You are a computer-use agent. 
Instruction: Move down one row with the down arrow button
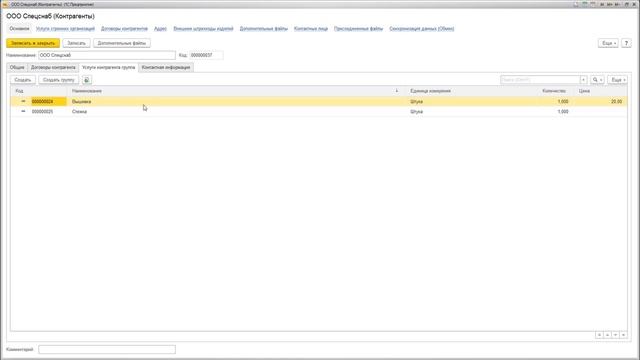pyautogui.click(x=615, y=335)
